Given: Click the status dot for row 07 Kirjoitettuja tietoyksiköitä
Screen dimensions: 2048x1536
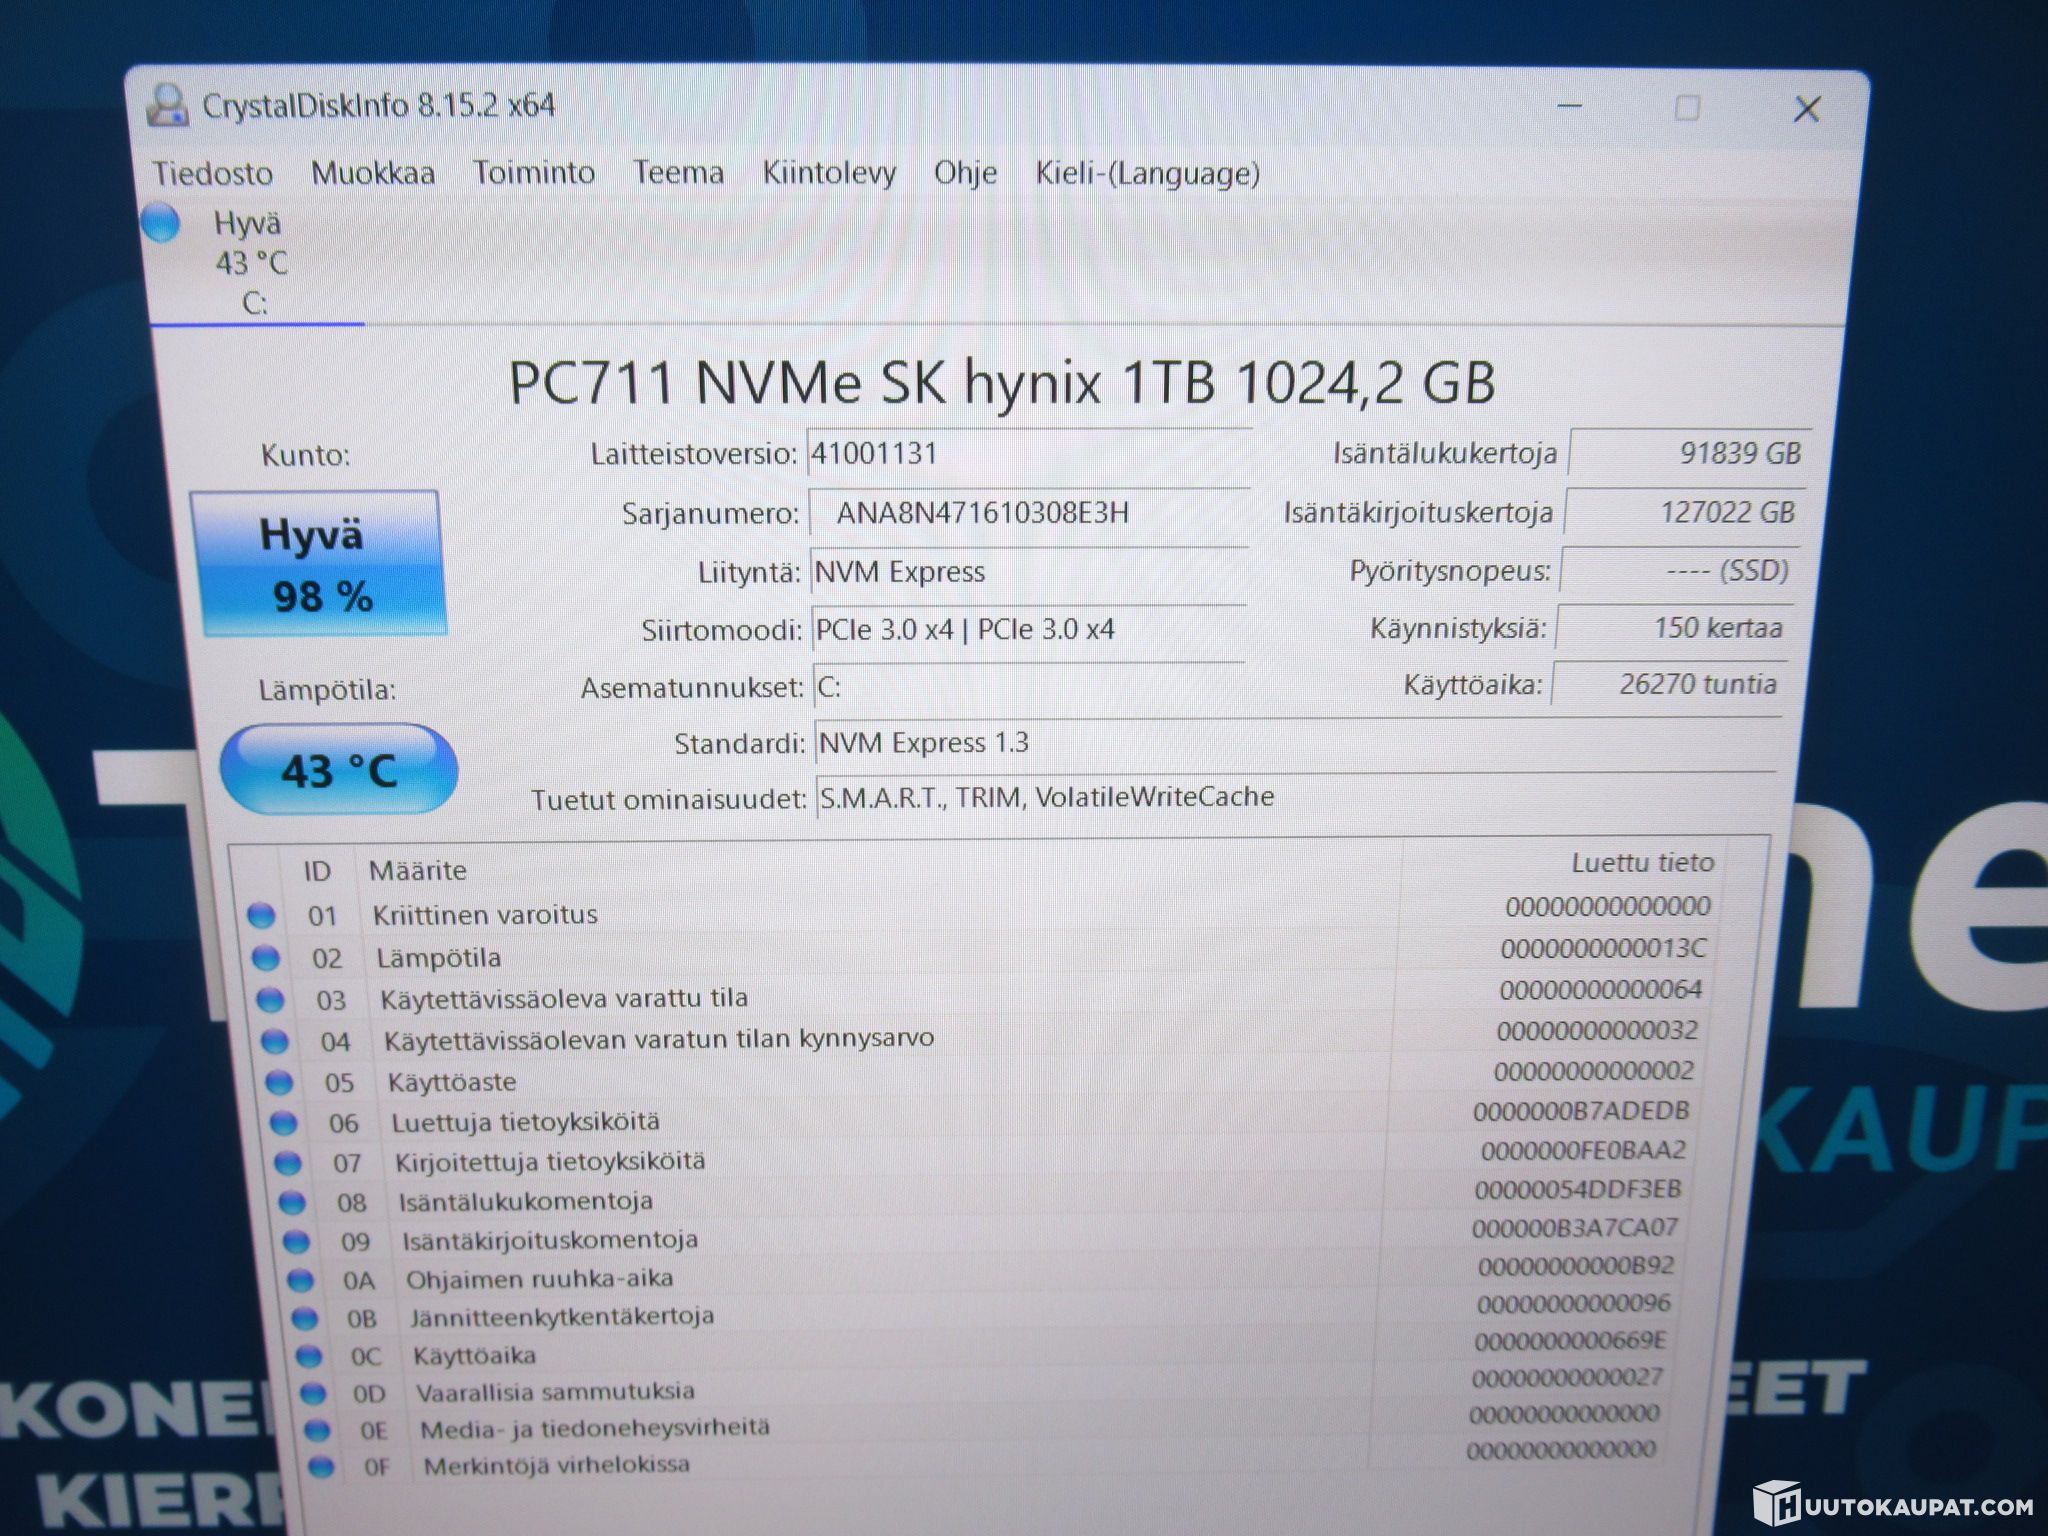Looking at the screenshot, I should [x=288, y=1163].
